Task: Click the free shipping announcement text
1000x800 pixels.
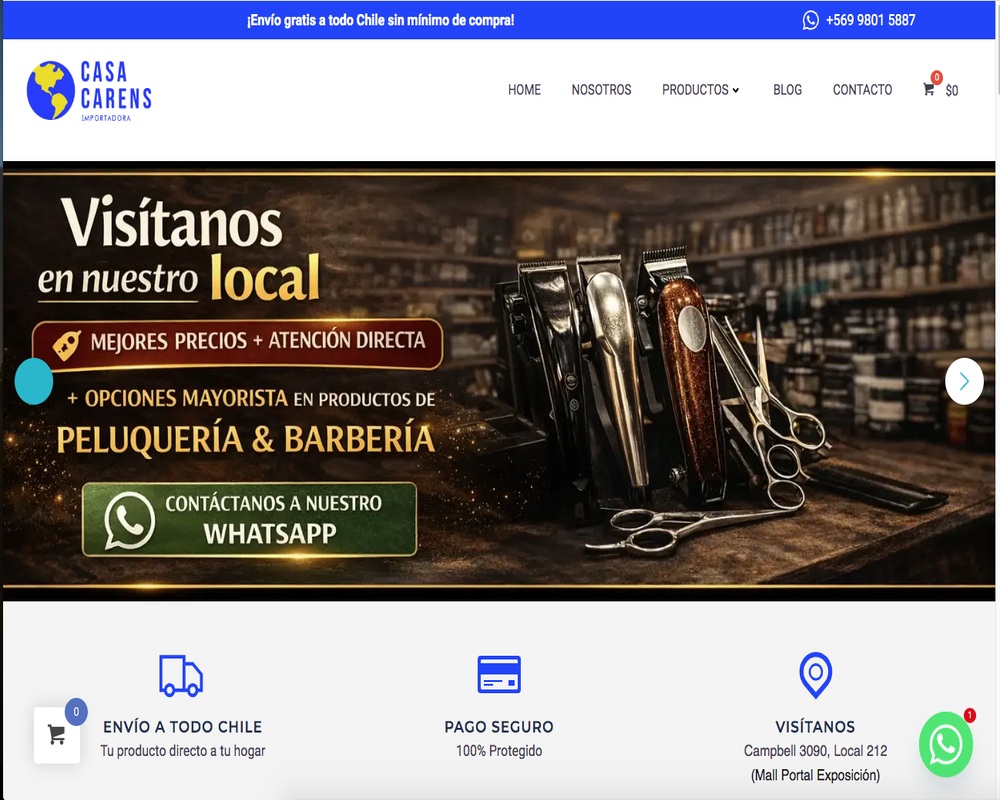Action: [381, 20]
